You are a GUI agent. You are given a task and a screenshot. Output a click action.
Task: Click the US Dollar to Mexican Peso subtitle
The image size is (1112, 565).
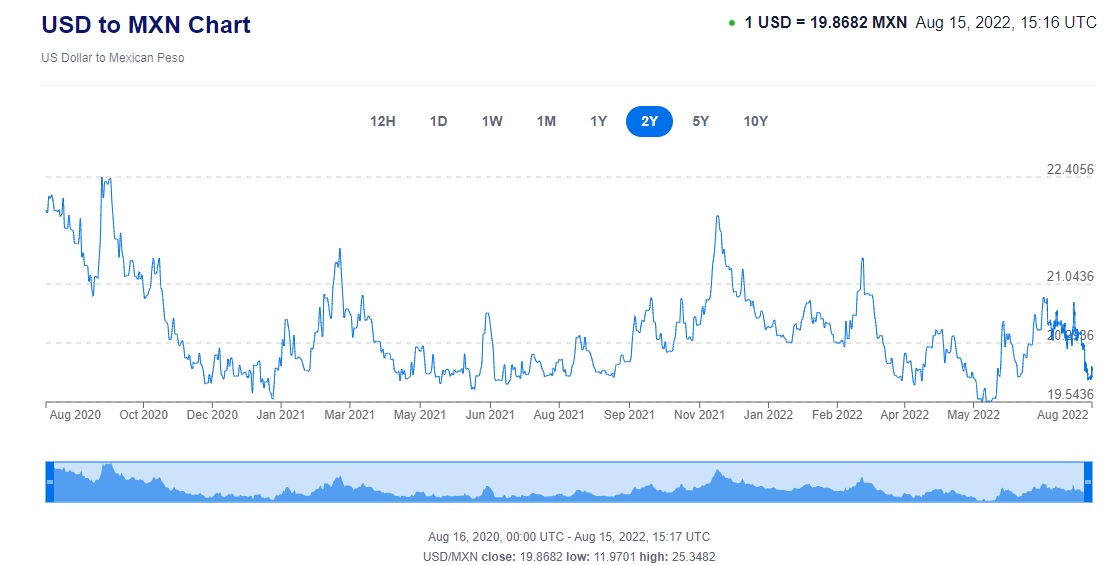[x=113, y=58]
